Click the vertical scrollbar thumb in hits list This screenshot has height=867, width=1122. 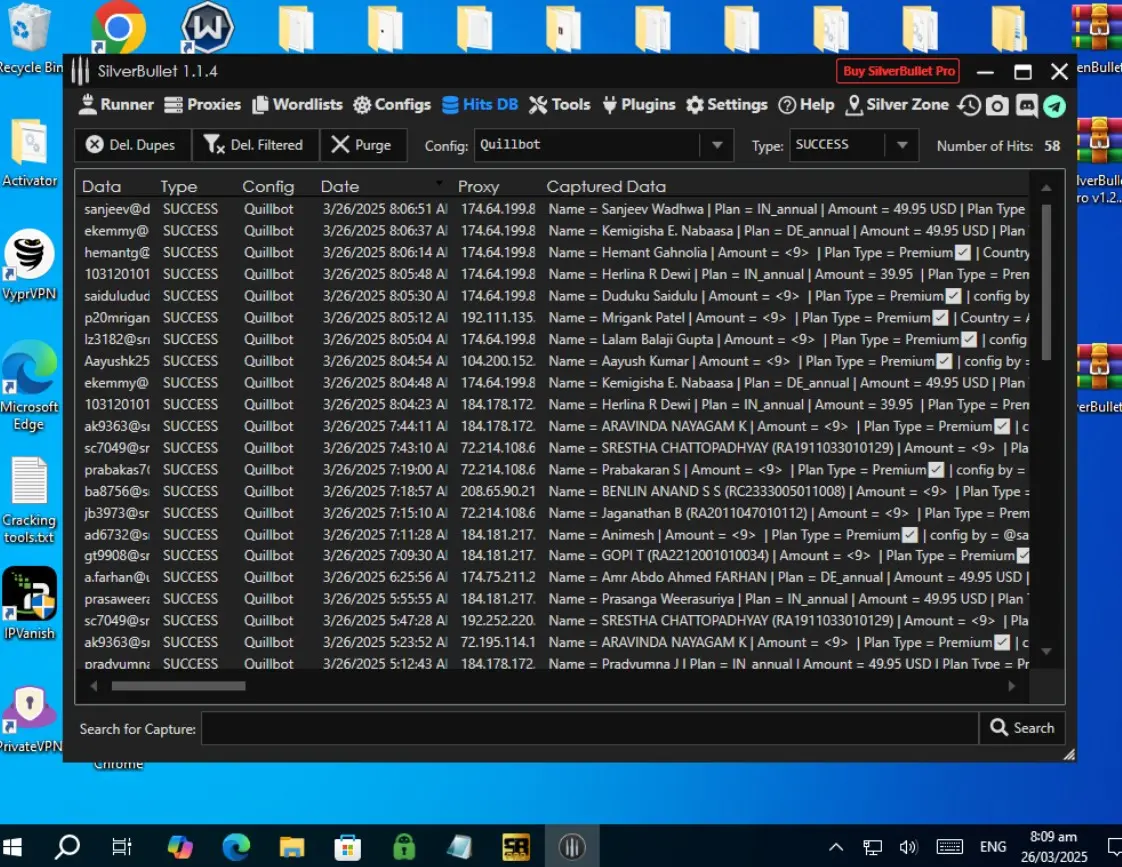click(x=1046, y=282)
